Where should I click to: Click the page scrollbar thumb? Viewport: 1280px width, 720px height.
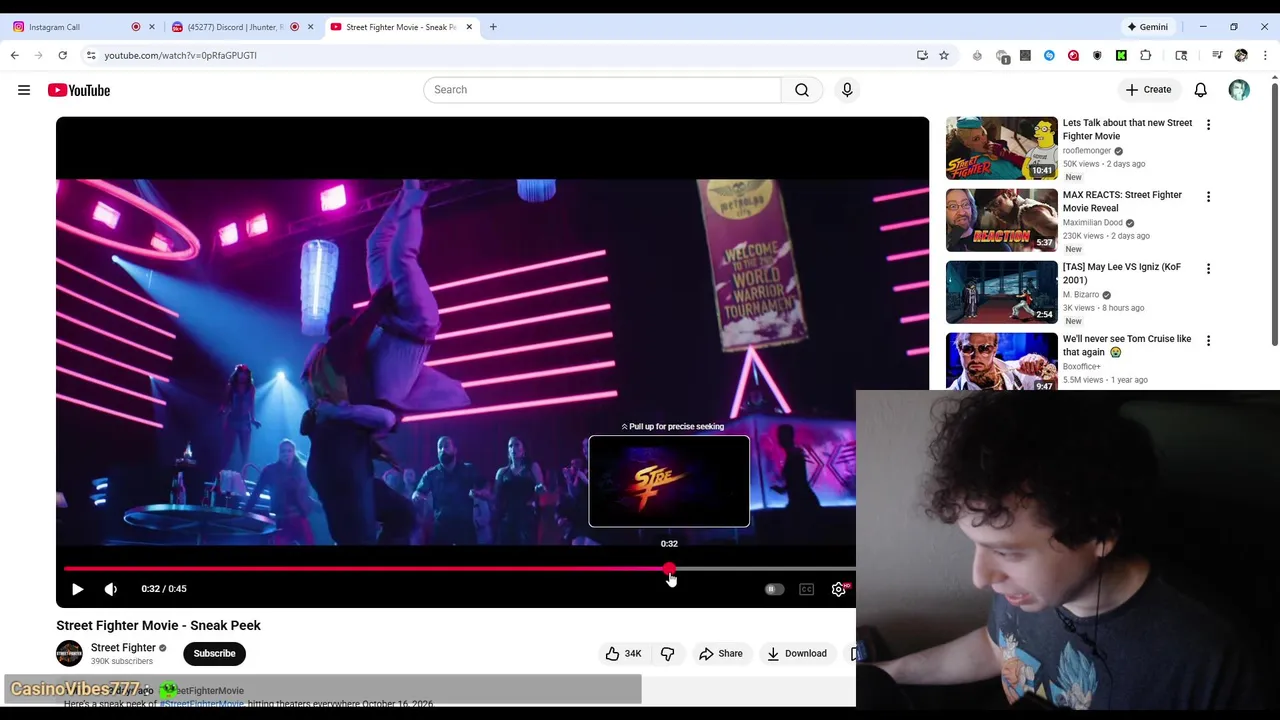[1275, 215]
